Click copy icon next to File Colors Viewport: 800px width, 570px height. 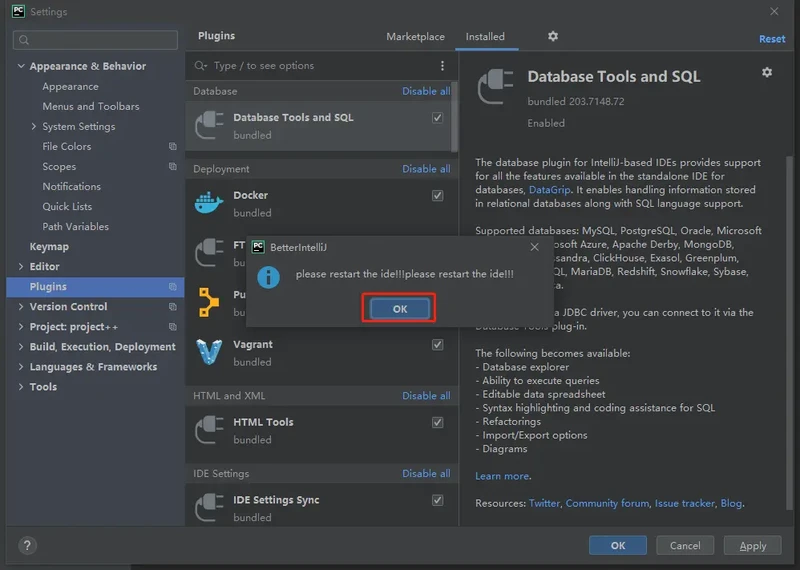(x=173, y=147)
